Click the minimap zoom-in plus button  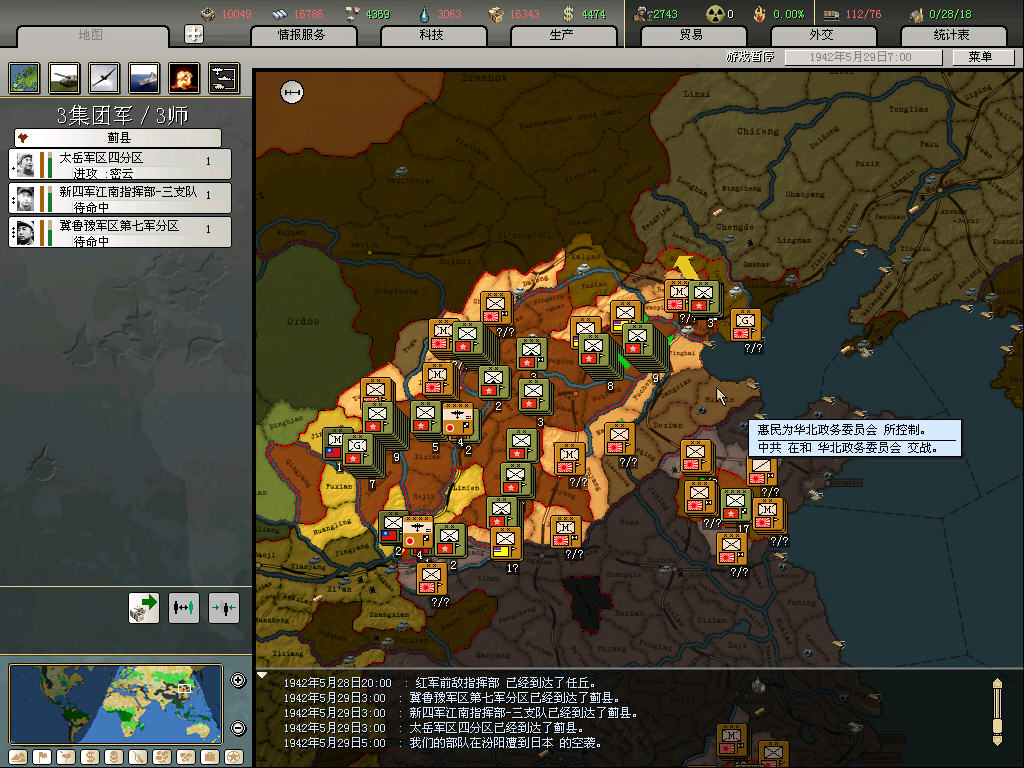(238, 681)
